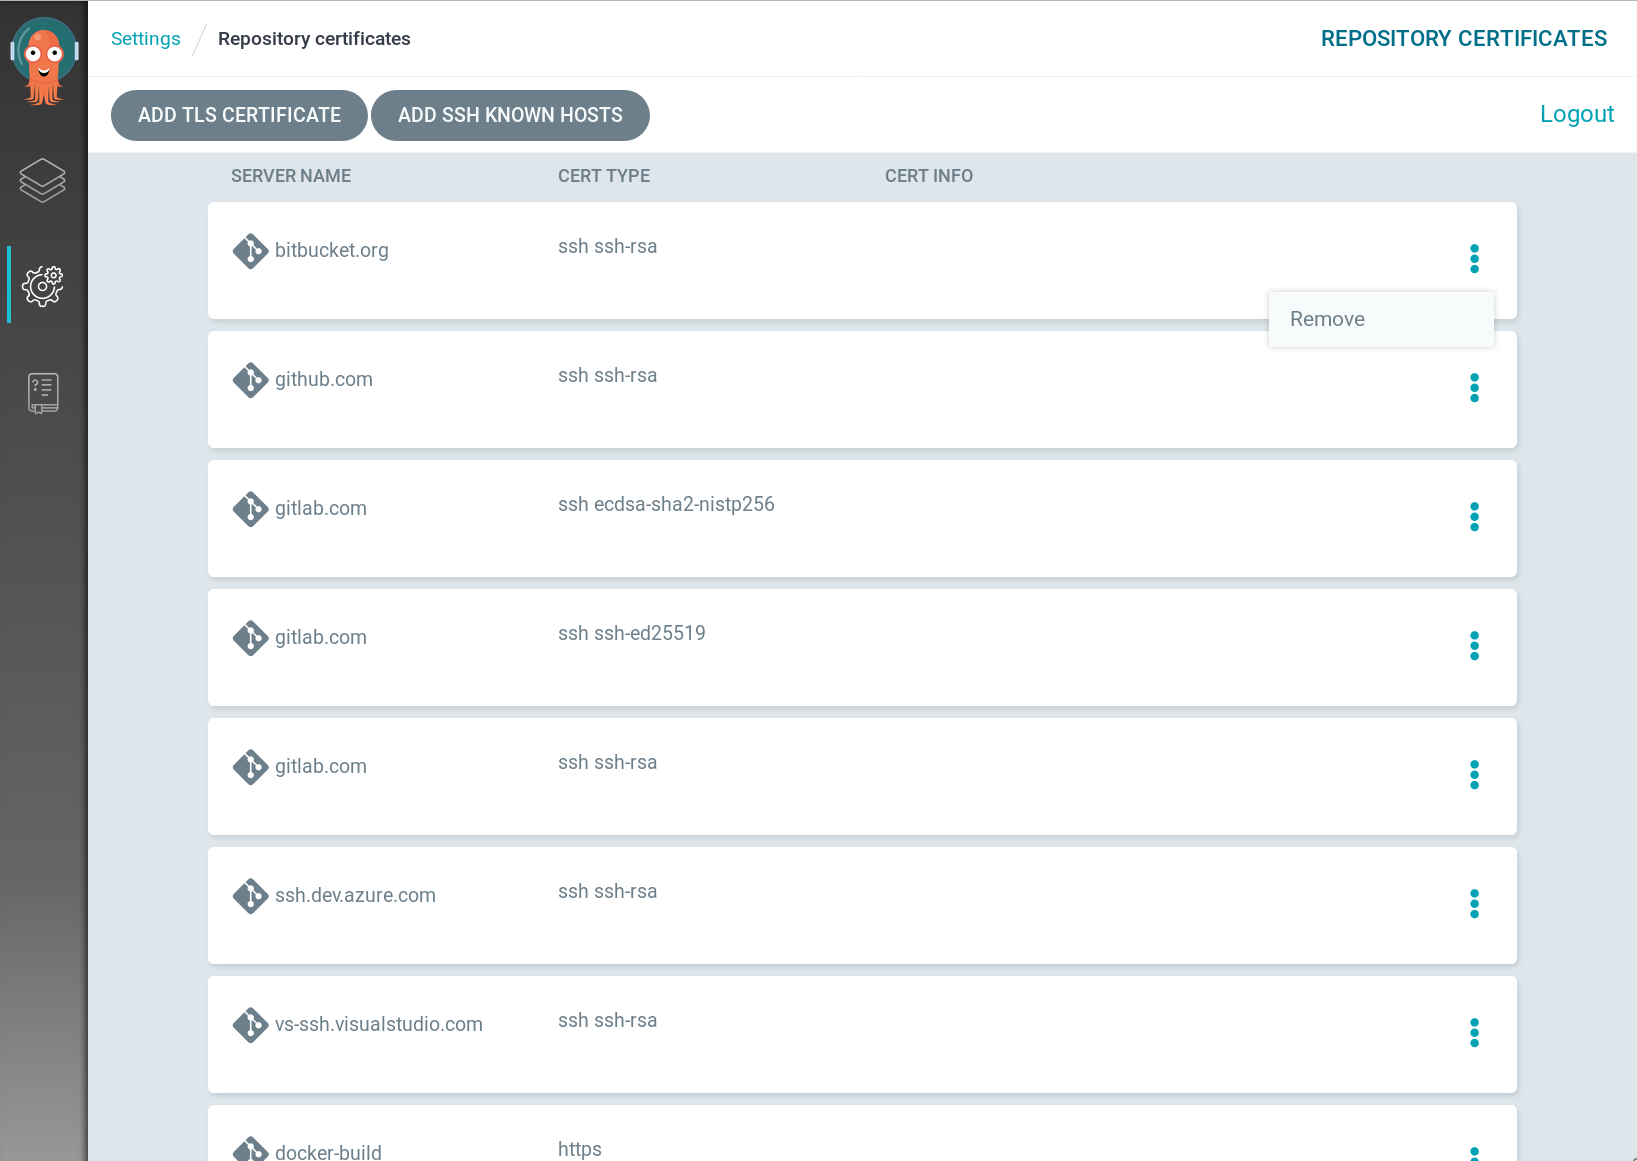Click the git icon beside github.com
1637x1161 pixels.
250,380
